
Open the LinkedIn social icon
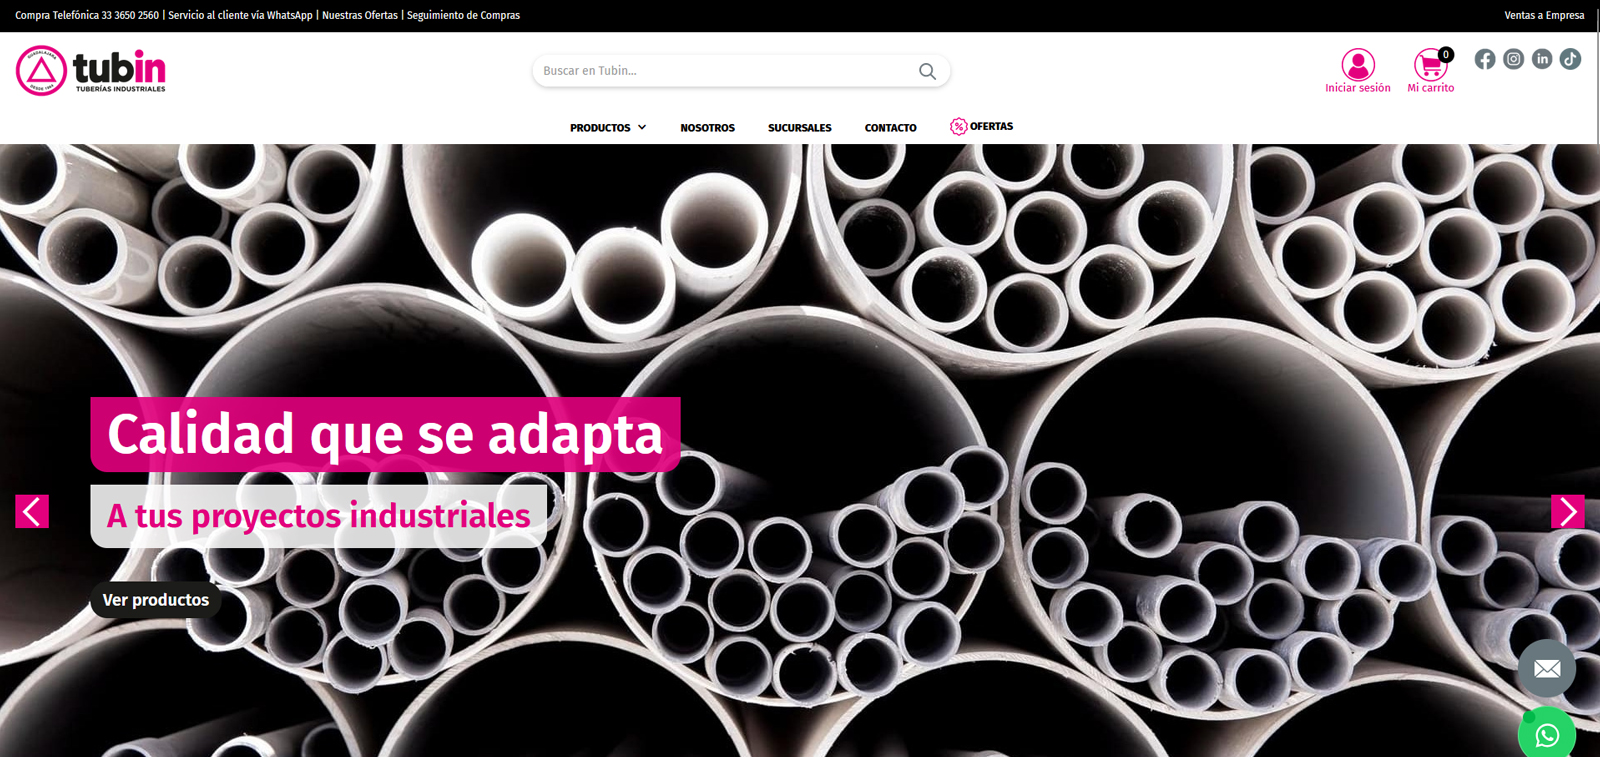[1542, 59]
